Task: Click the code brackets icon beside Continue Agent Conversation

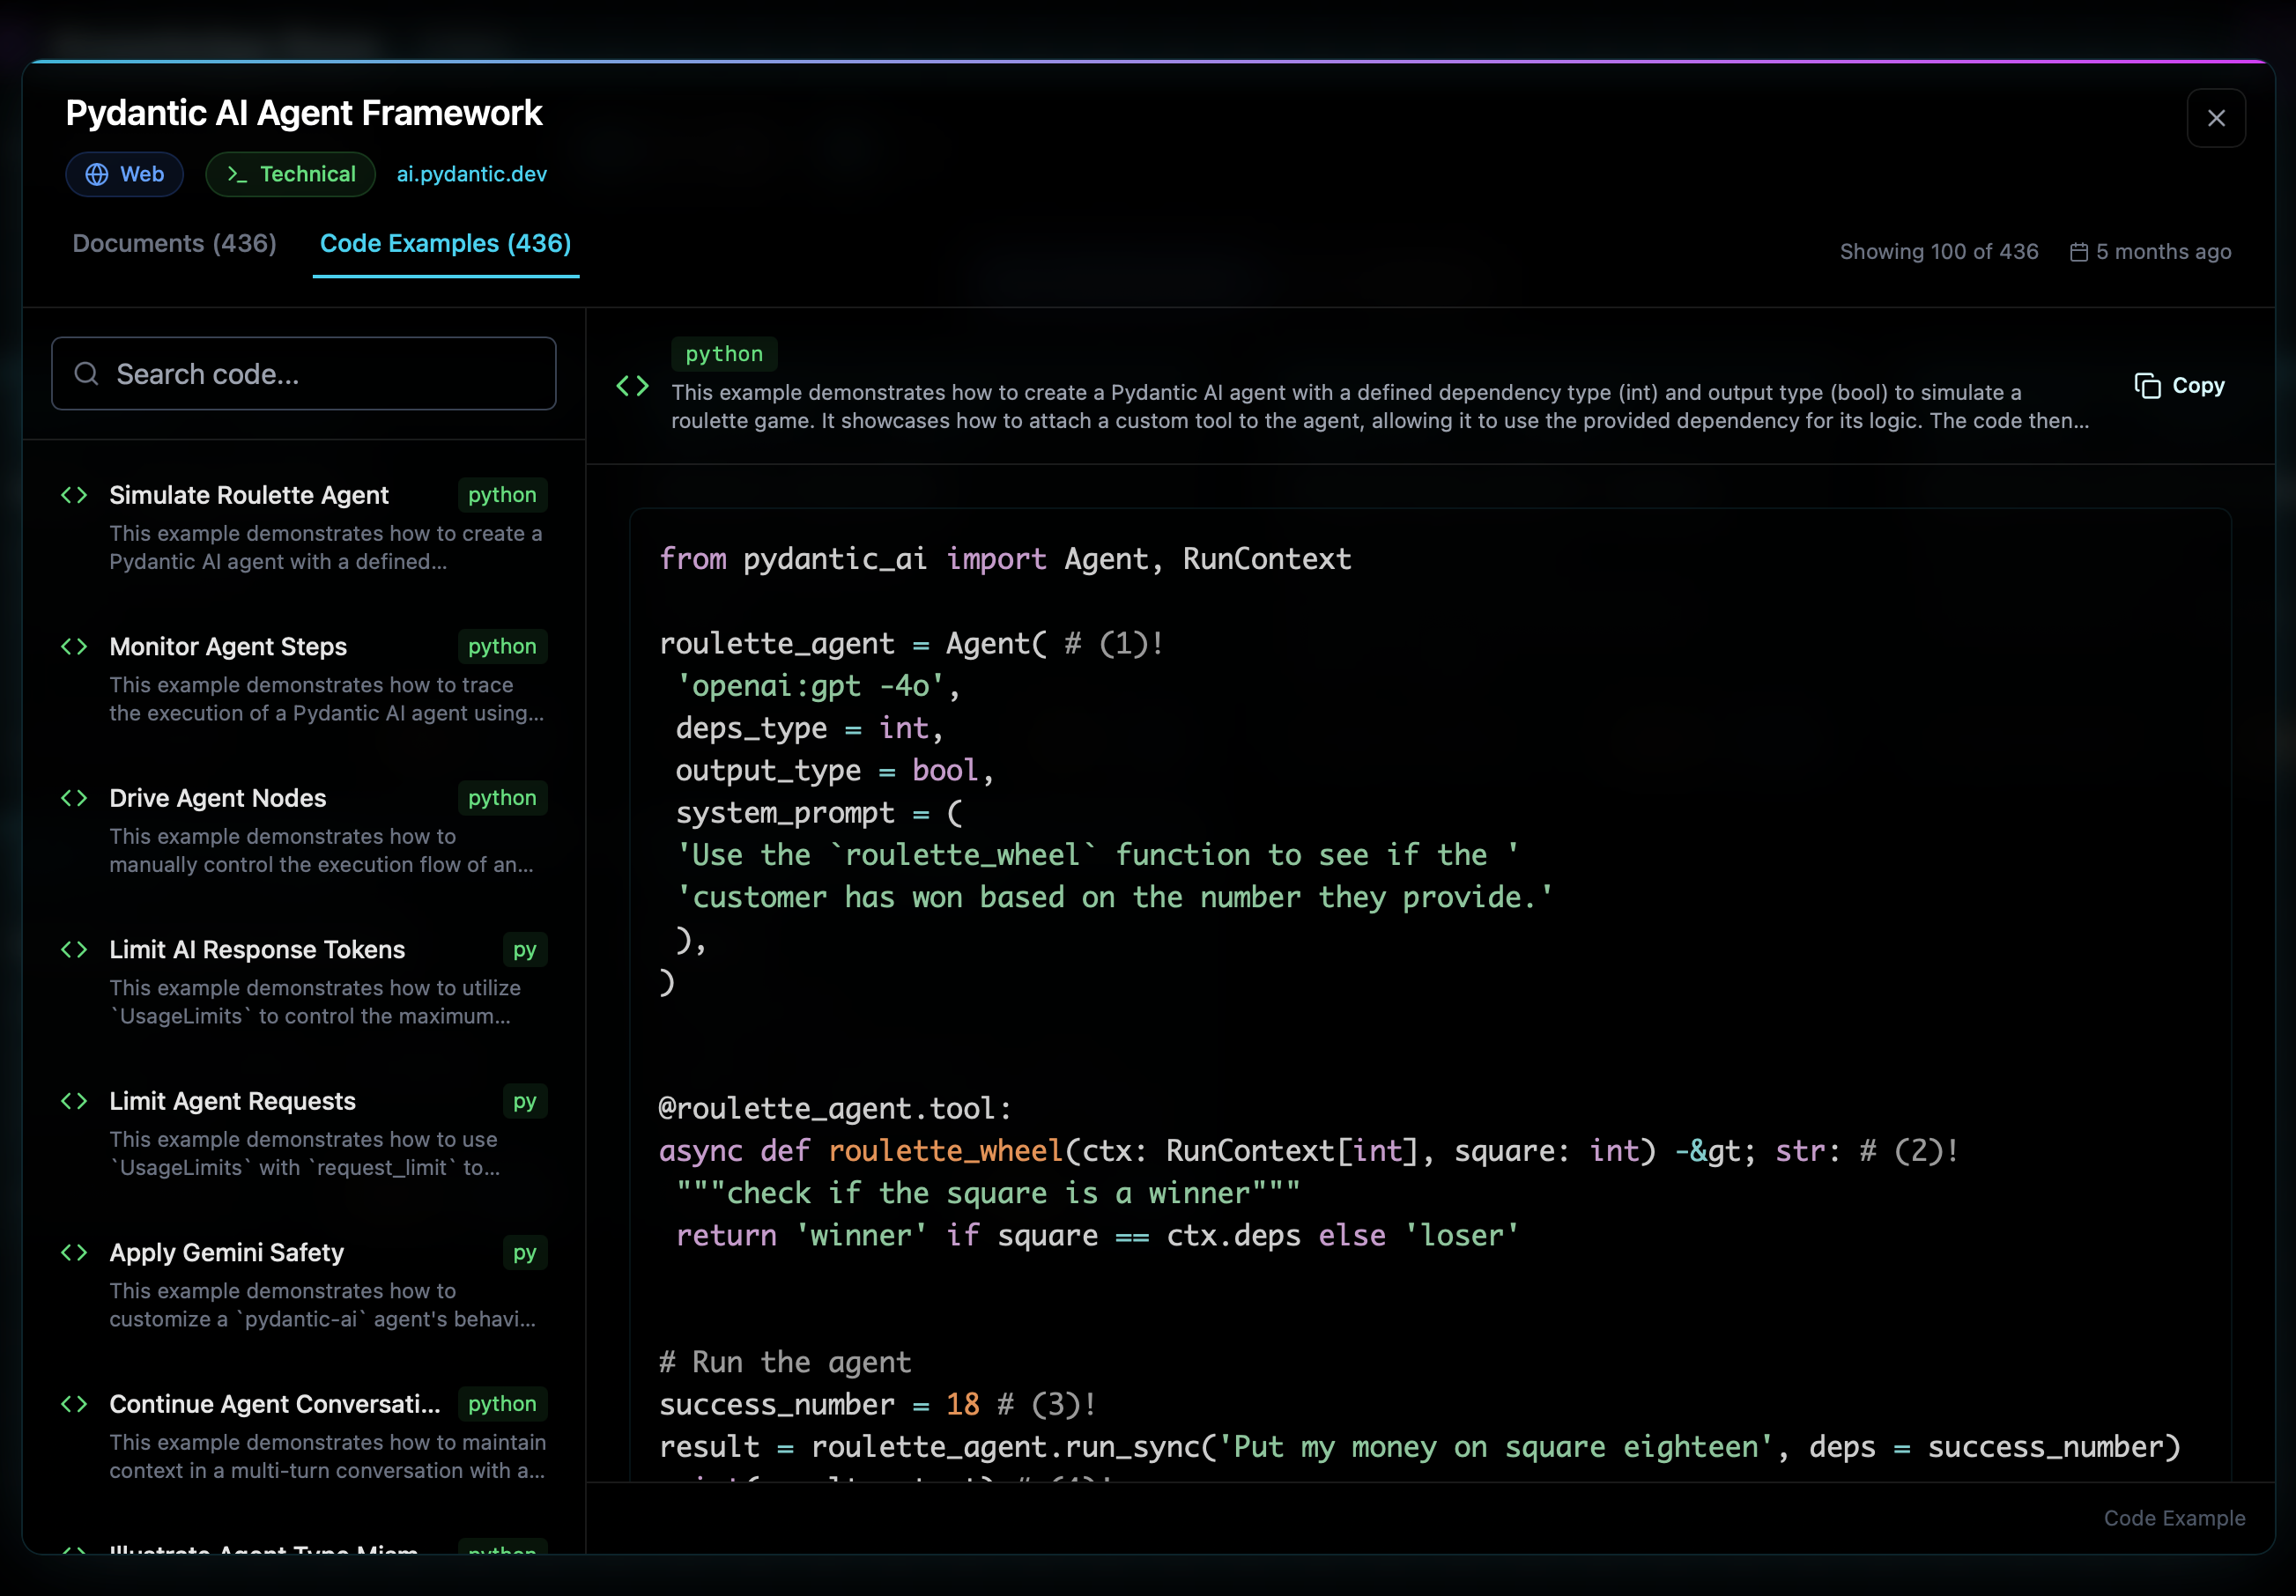Action: pyautogui.click(x=73, y=1404)
